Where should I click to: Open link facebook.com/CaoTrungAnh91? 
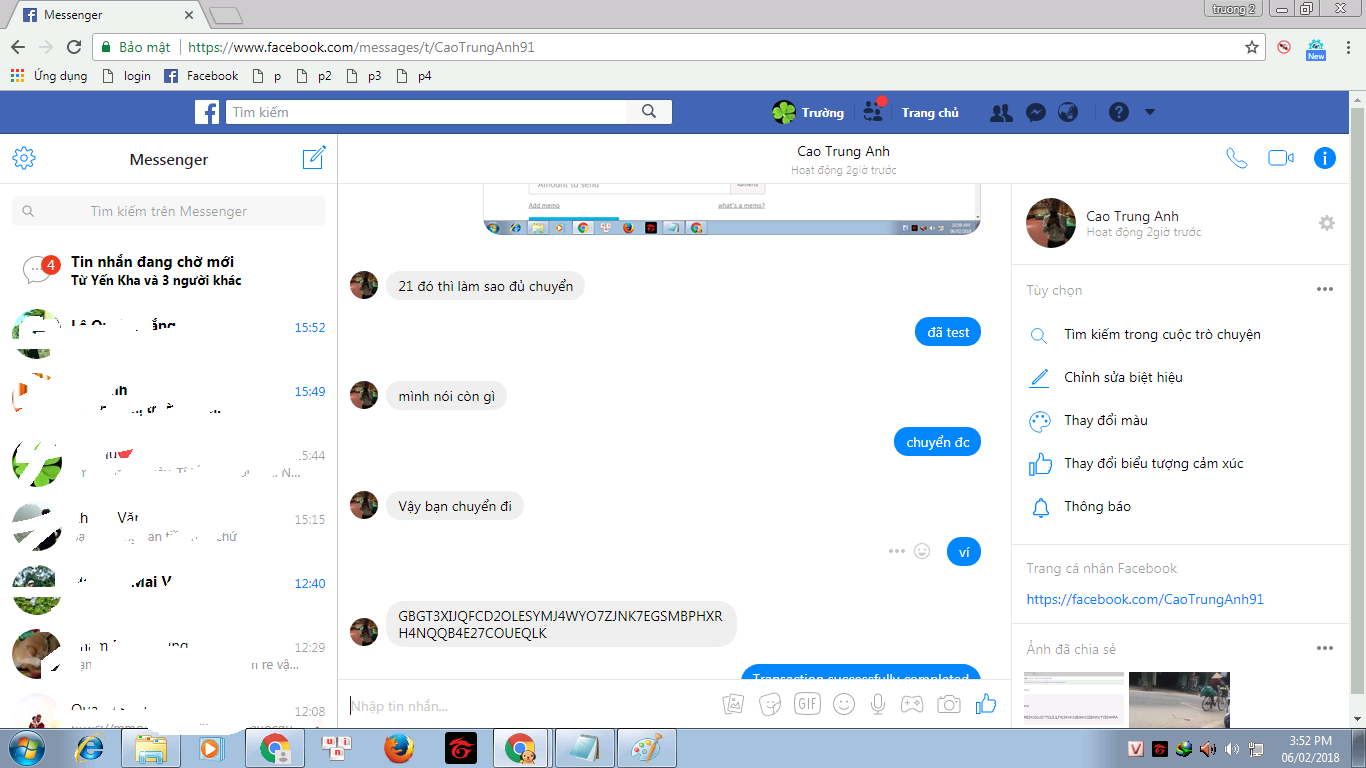pos(1145,599)
